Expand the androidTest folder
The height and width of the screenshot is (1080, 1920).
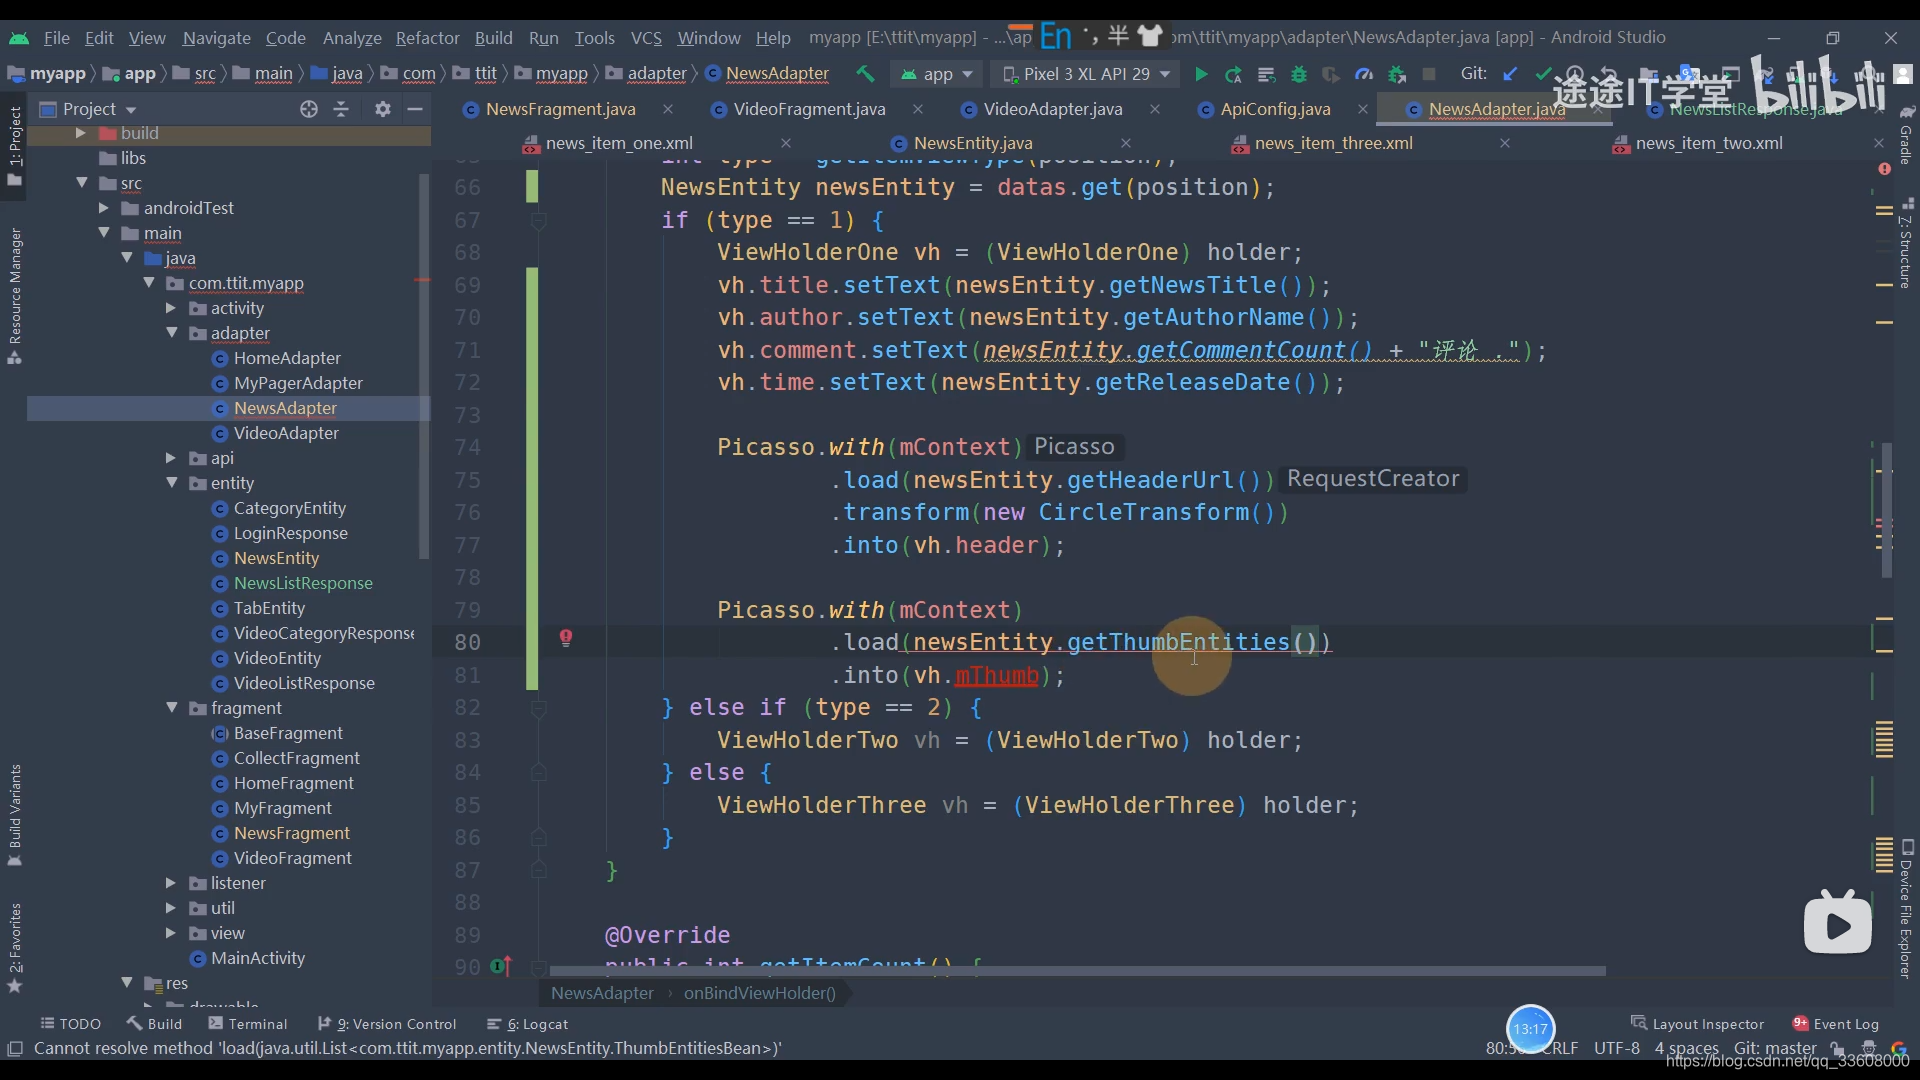(x=103, y=208)
